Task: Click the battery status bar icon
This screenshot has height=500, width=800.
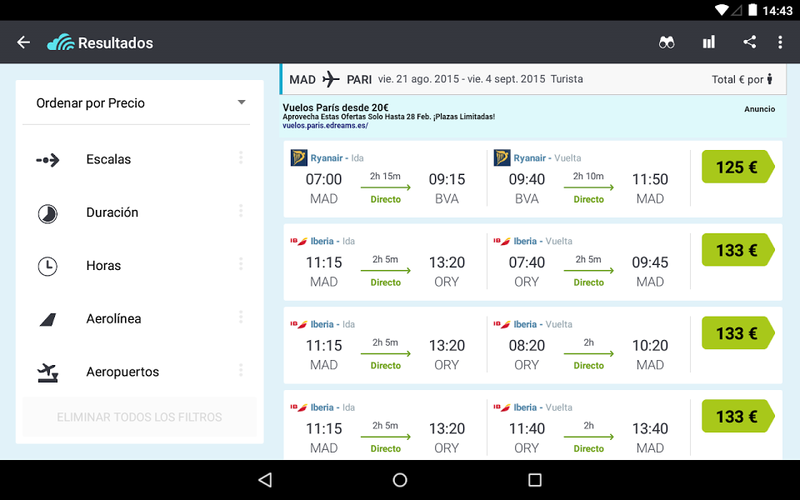Action: point(753,10)
